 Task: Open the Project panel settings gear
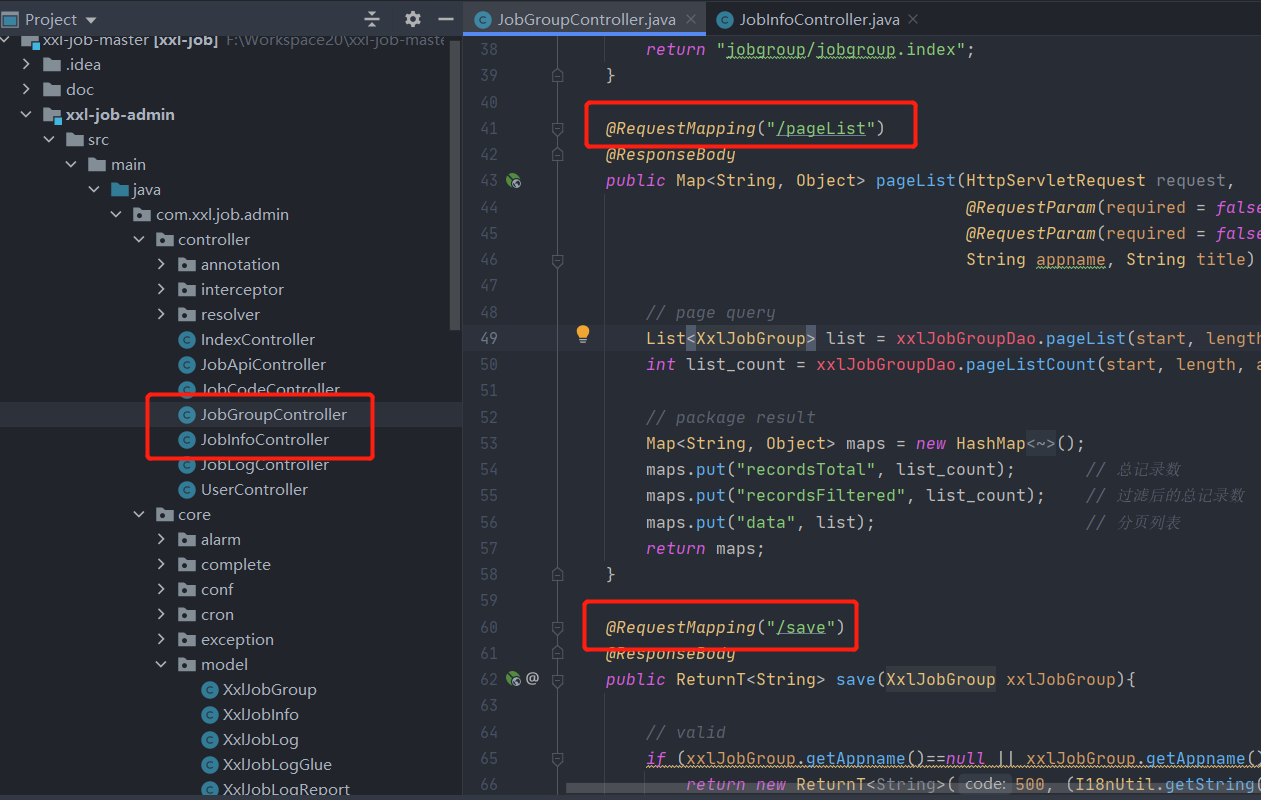(x=413, y=19)
